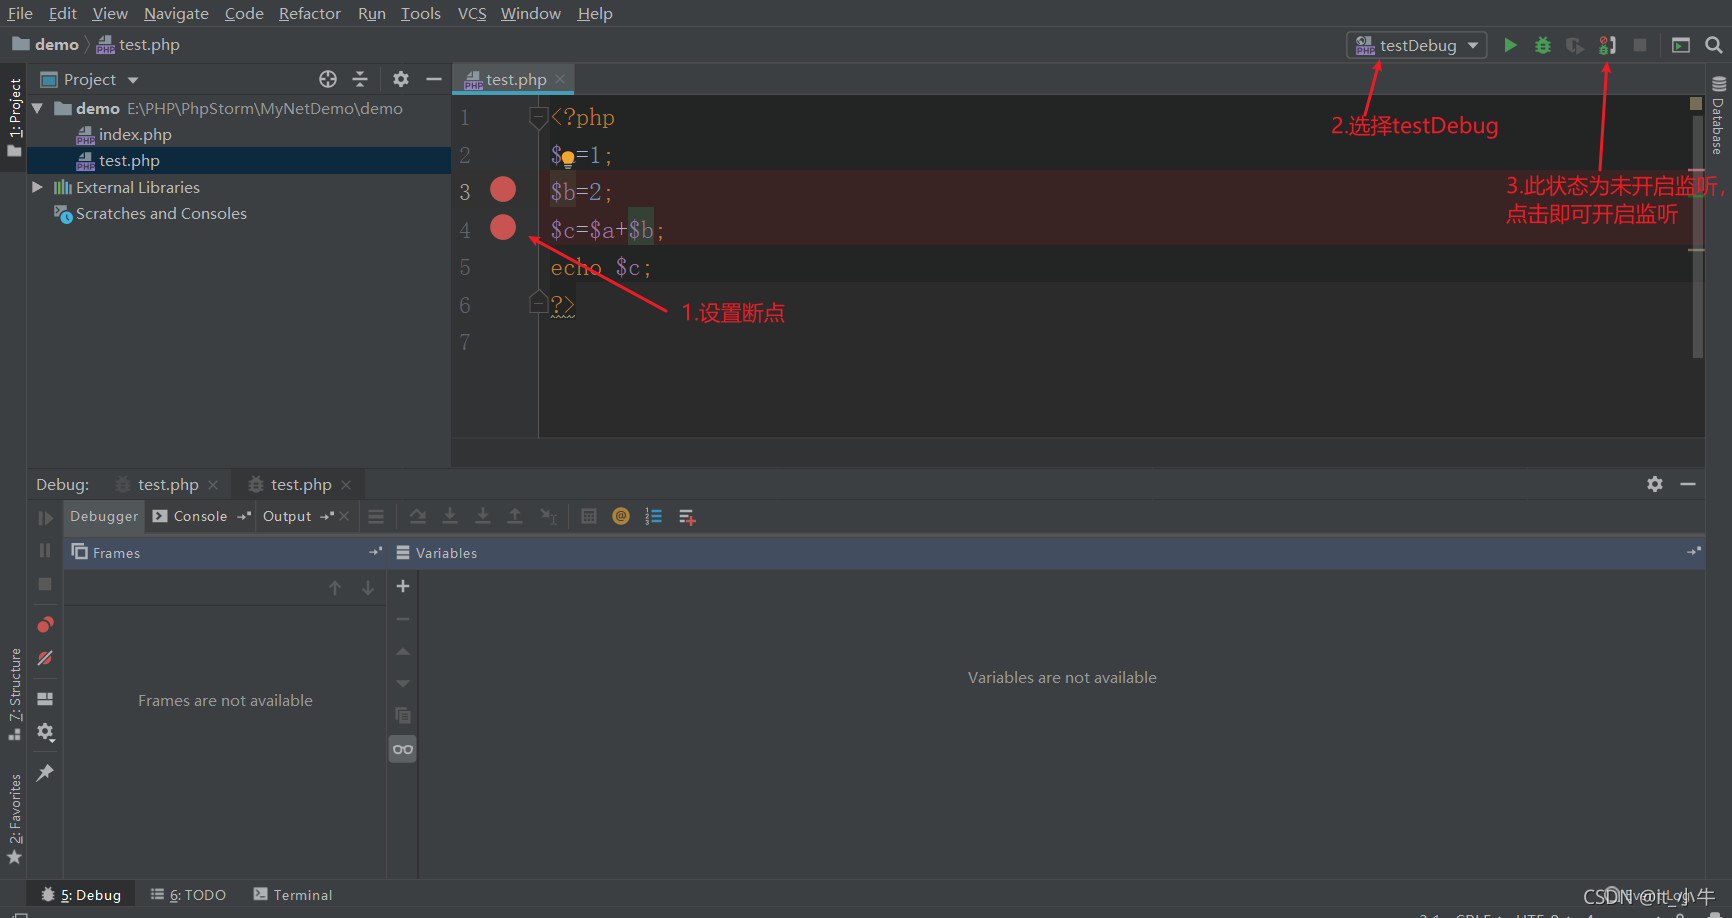Toggle breakpoint on line 3
Viewport: 1732px width, 918px height.
[503, 189]
